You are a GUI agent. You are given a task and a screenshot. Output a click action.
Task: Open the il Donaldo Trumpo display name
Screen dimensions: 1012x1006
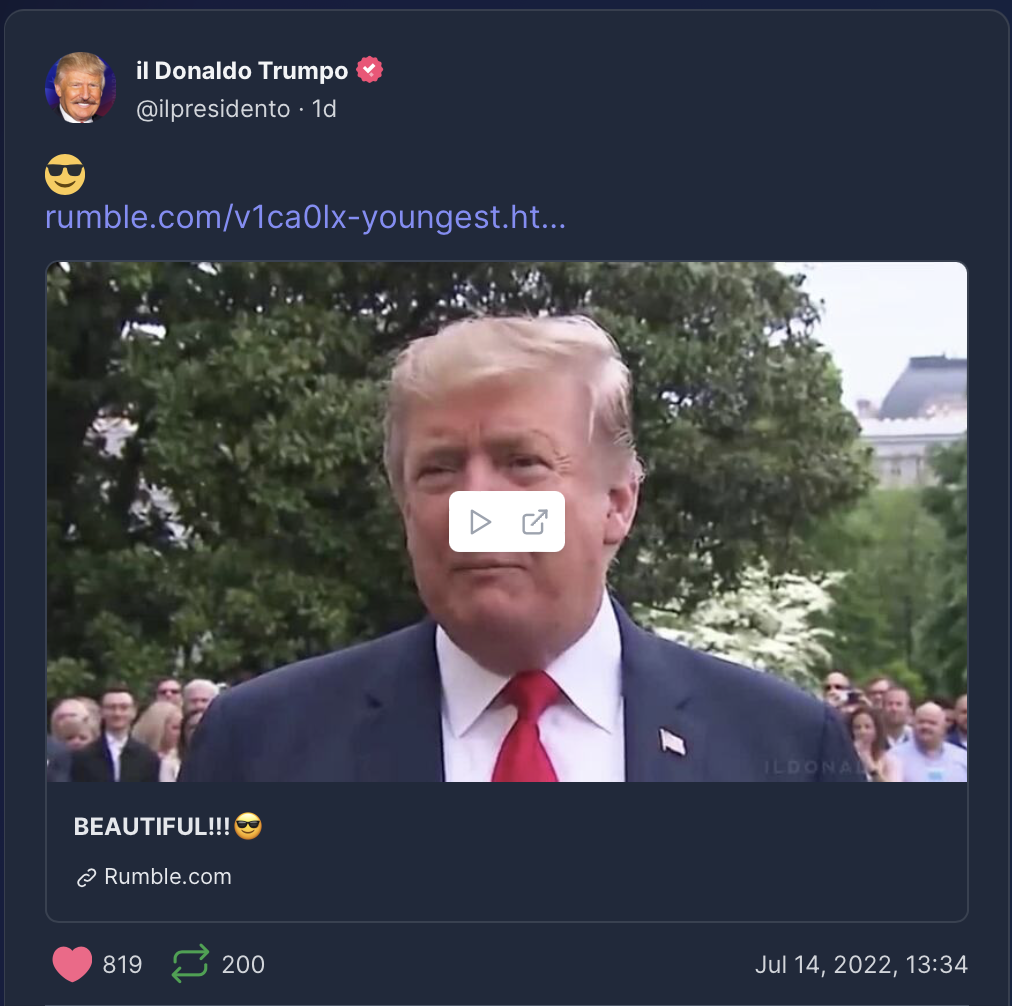pyautogui.click(x=242, y=70)
